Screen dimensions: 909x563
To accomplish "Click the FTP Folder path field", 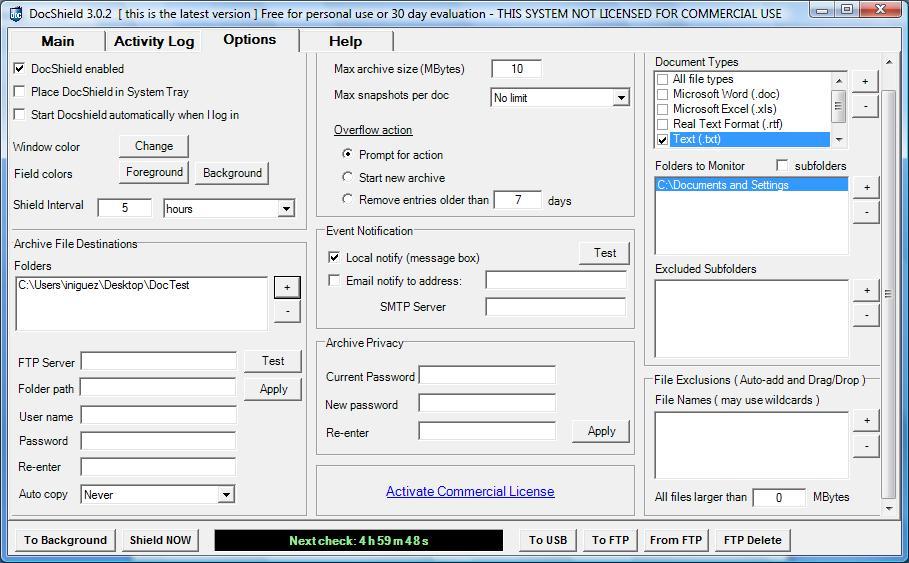I will [158, 388].
